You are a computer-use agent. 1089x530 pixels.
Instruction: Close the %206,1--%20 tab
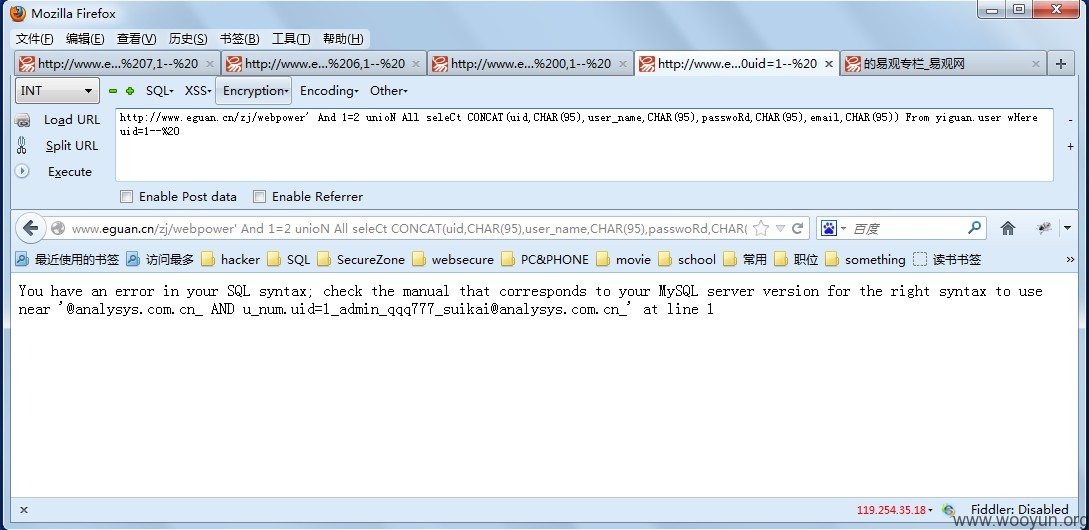pyautogui.click(x=416, y=64)
